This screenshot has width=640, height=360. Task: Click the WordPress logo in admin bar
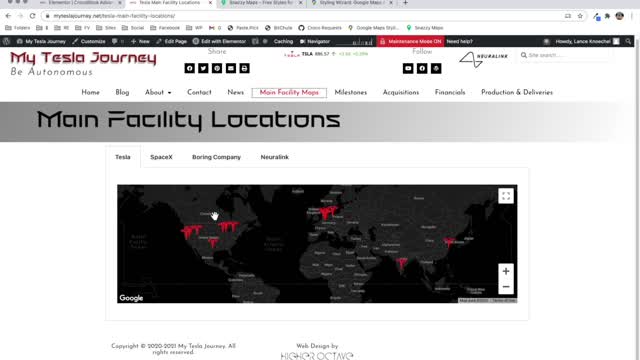pos(6,41)
